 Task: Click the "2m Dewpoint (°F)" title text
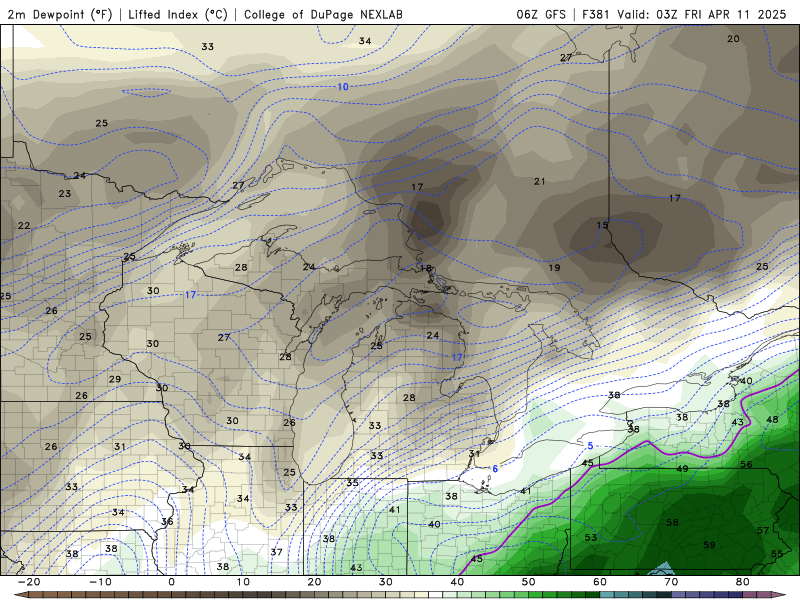click(x=59, y=14)
